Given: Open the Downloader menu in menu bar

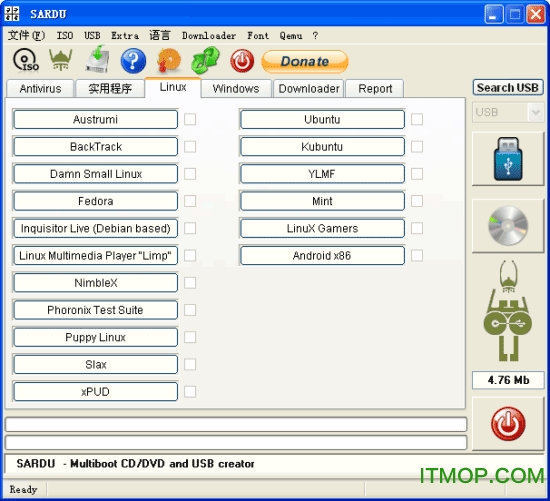Looking at the screenshot, I should click(x=209, y=35).
